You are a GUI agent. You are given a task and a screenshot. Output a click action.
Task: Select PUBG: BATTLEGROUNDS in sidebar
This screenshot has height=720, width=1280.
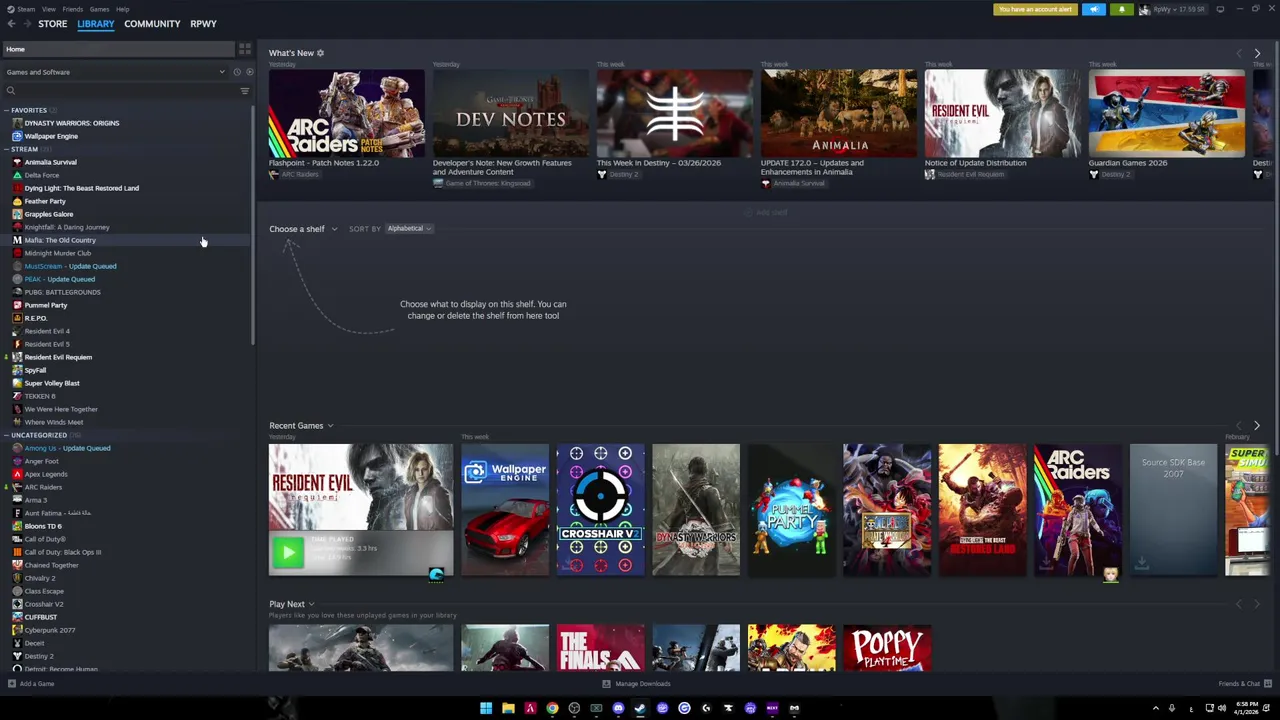[62, 292]
